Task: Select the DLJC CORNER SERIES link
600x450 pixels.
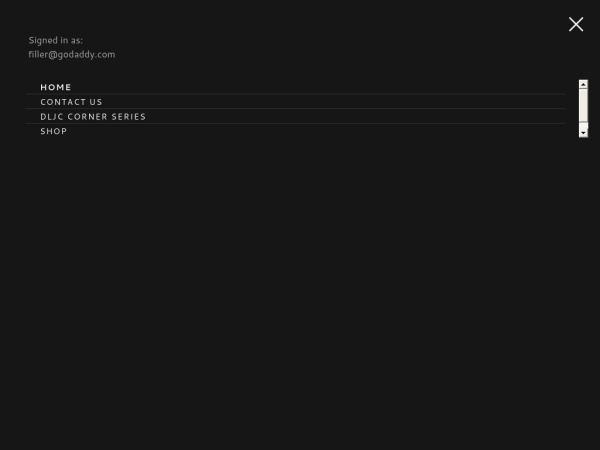Action: pyautogui.click(x=93, y=116)
